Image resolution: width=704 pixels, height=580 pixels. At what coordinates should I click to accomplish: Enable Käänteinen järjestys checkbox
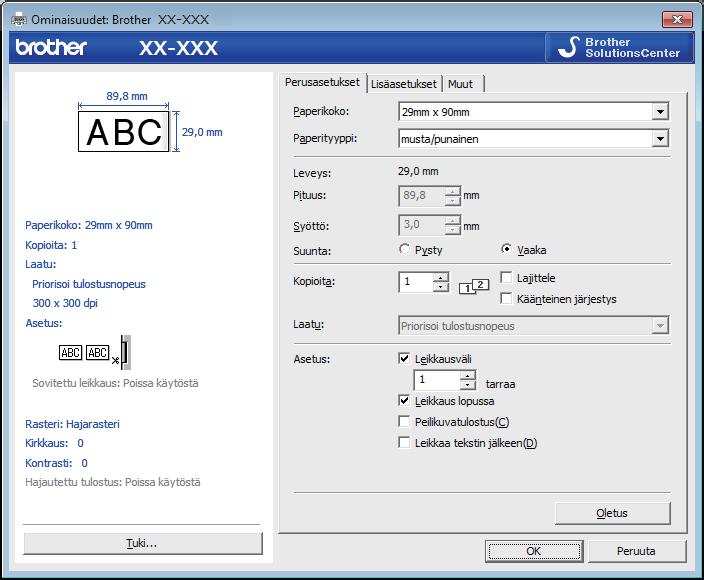click(x=506, y=299)
